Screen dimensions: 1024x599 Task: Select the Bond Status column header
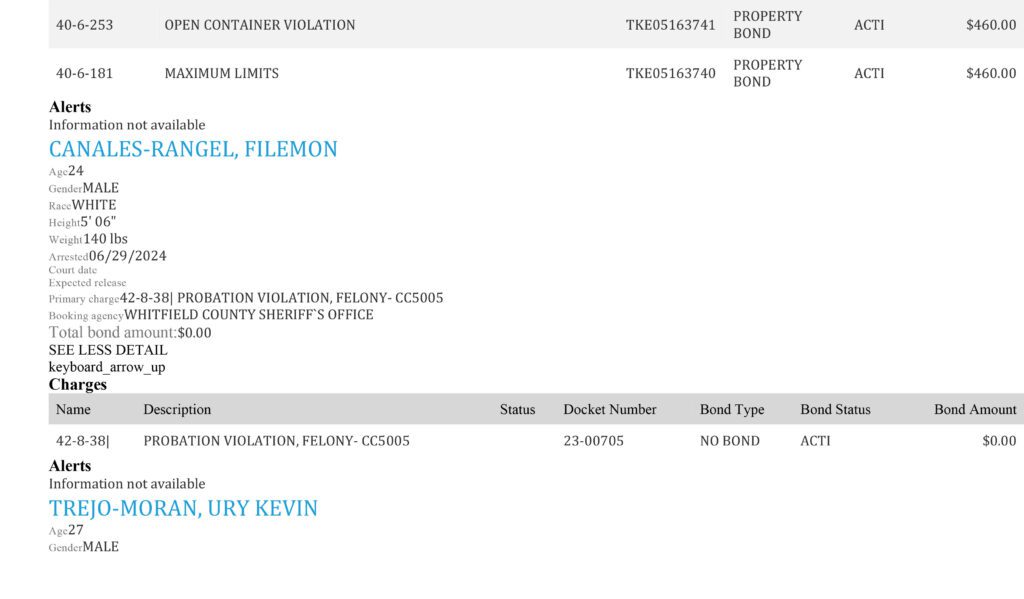coord(835,410)
